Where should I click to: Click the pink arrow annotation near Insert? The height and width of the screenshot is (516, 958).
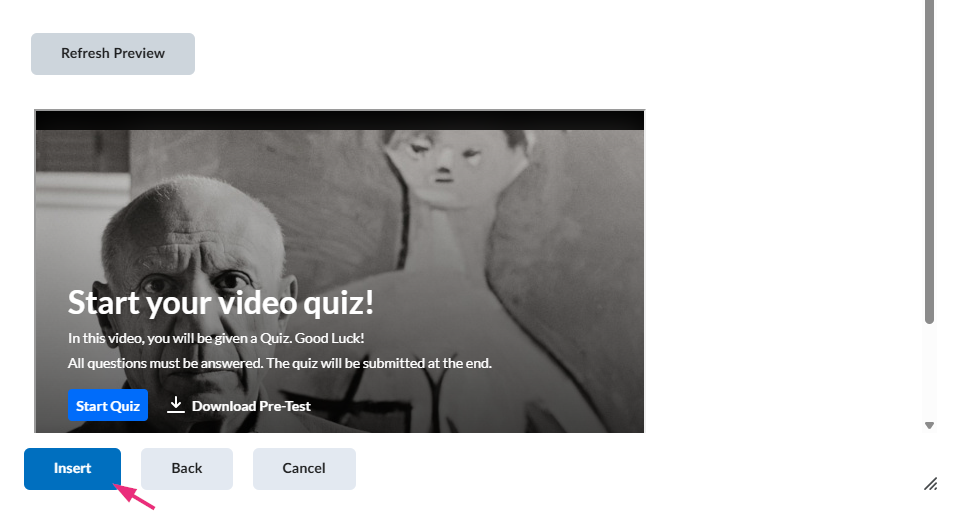pyautogui.click(x=134, y=496)
